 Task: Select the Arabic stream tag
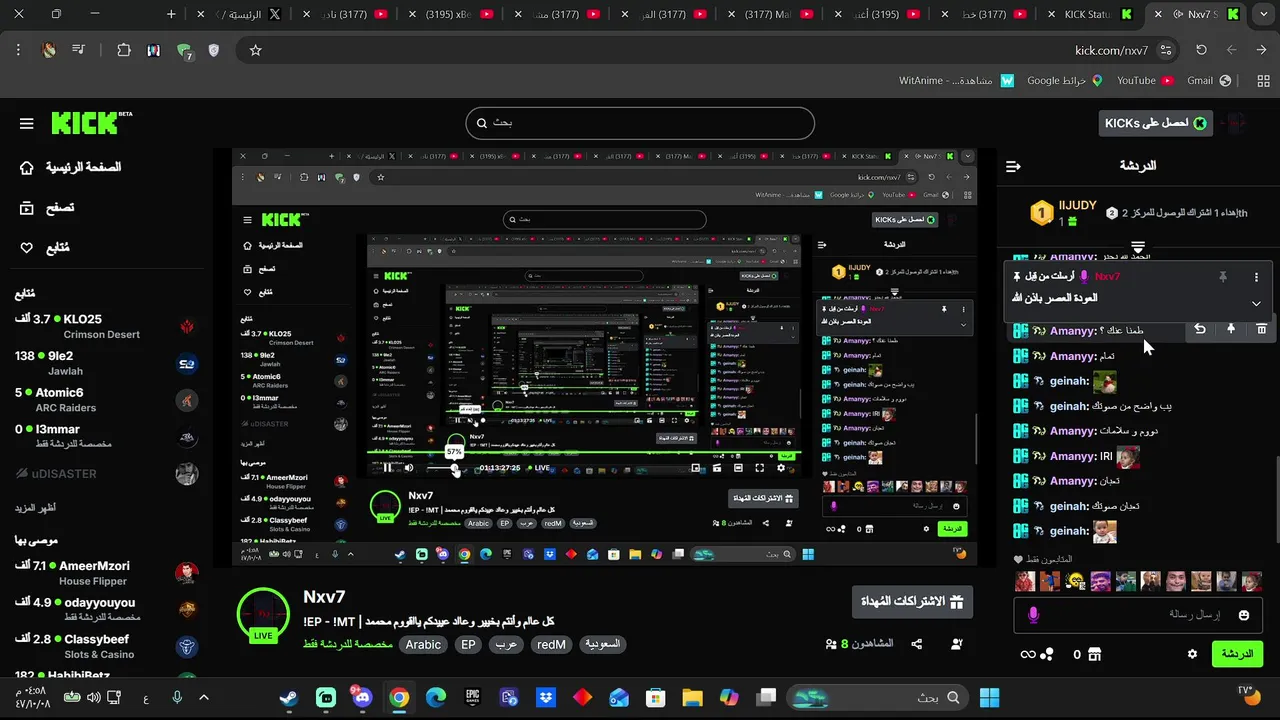pos(423,645)
